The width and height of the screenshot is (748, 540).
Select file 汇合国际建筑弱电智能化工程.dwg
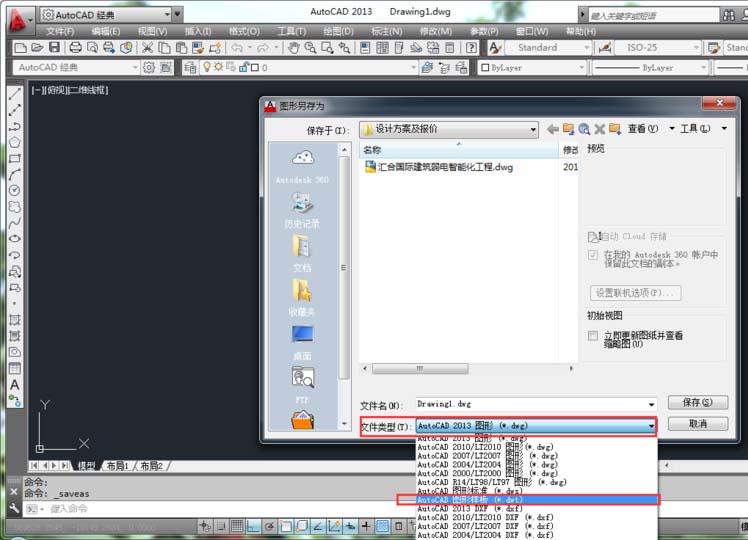pyautogui.click(x=439, y=167)
